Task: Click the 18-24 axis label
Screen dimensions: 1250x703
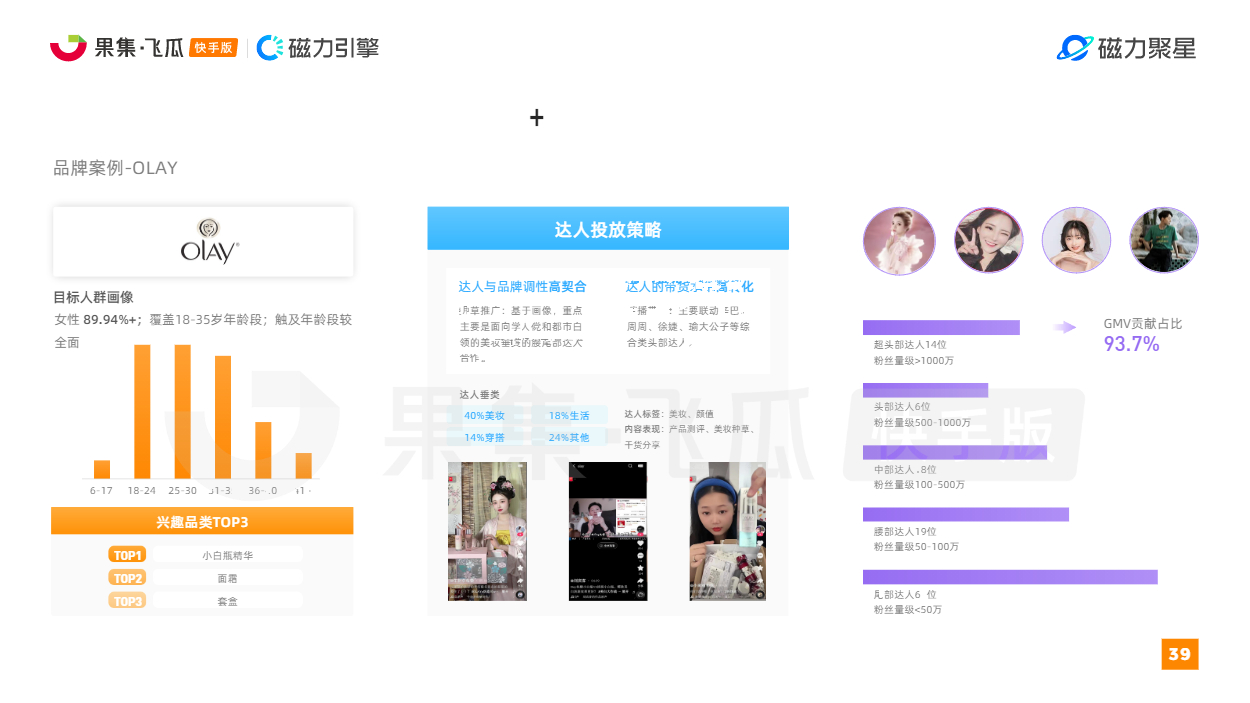Action: click(x=142, y=490)
